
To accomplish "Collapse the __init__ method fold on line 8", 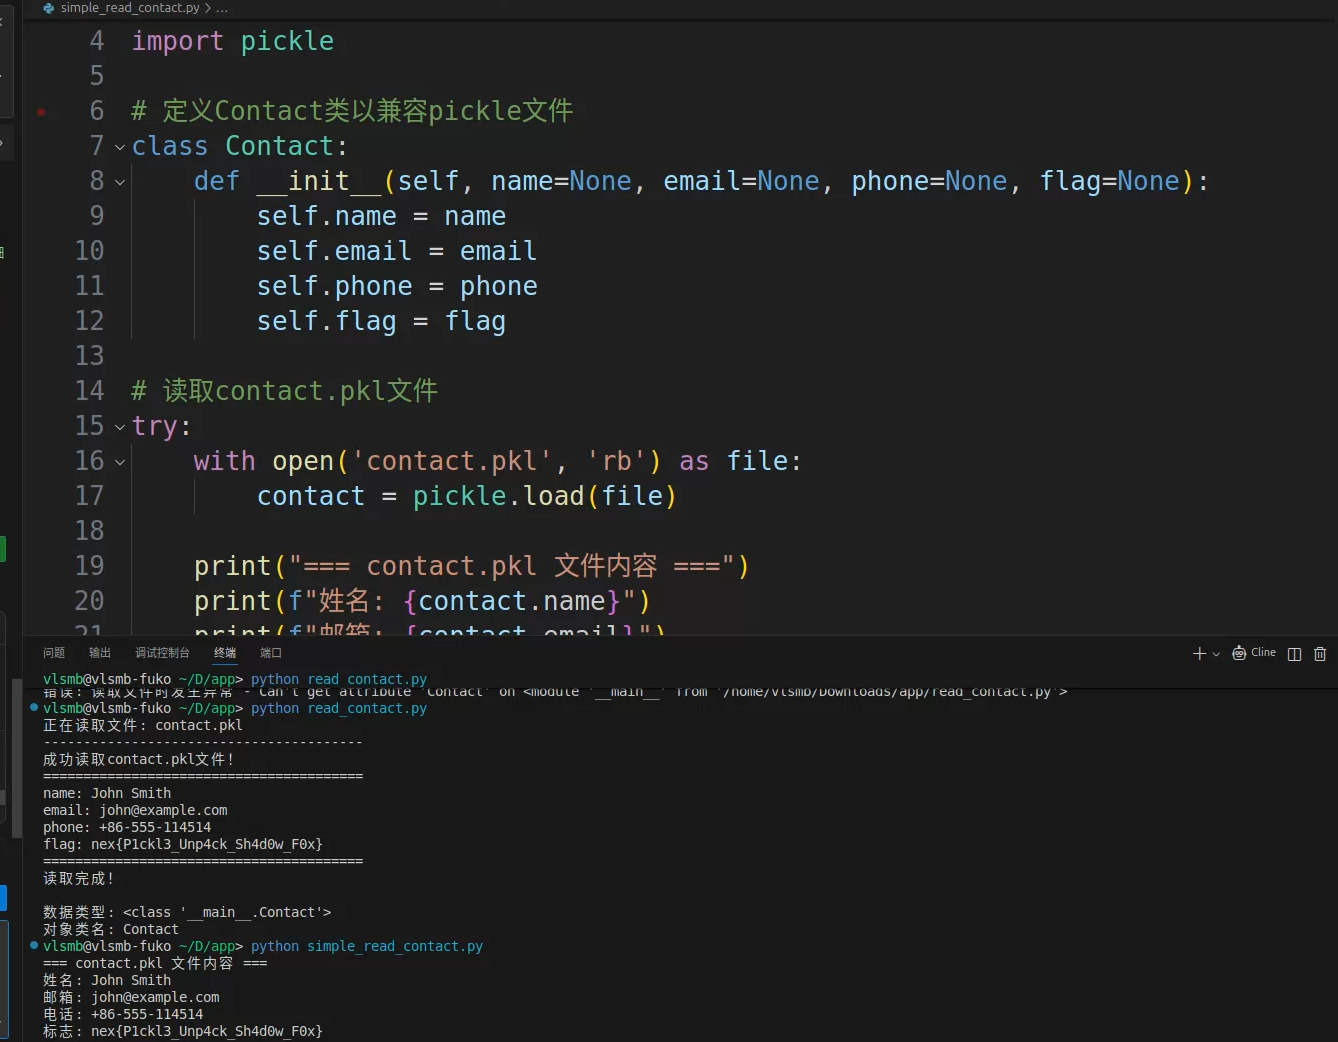I will coord(120,182).
